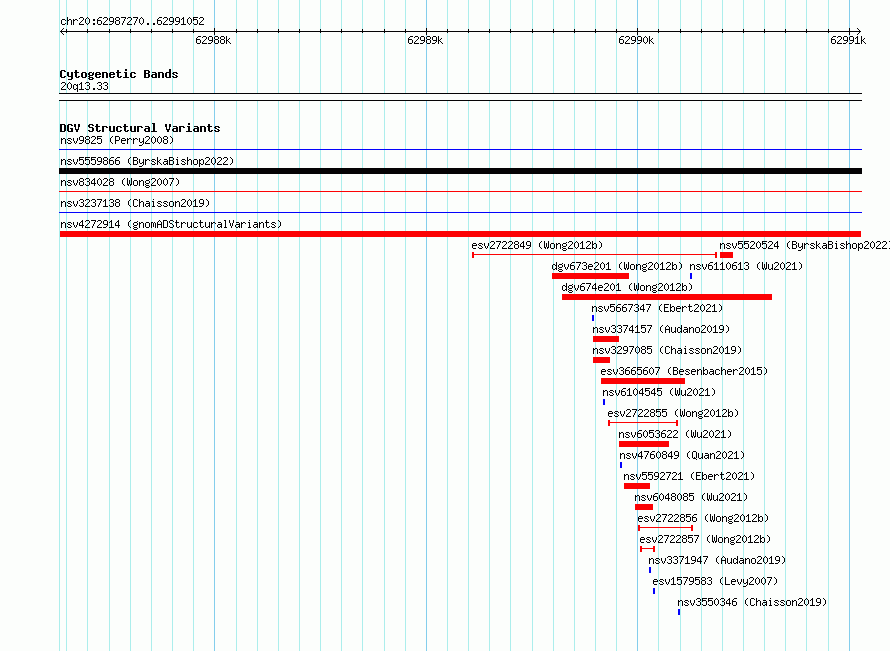This screenshot has height=651, width=890.
Task: Open the nsv6053622 (Wu2021) label
Action: [x=675, y=434]
